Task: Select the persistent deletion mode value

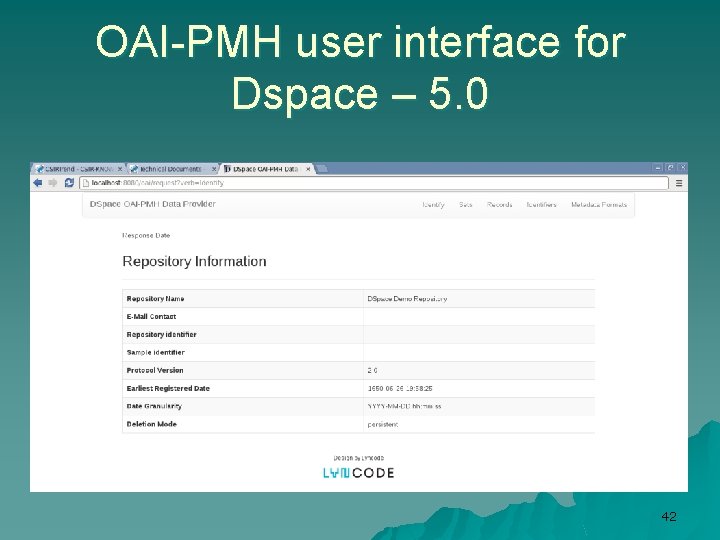Action: tap(382, 425)
